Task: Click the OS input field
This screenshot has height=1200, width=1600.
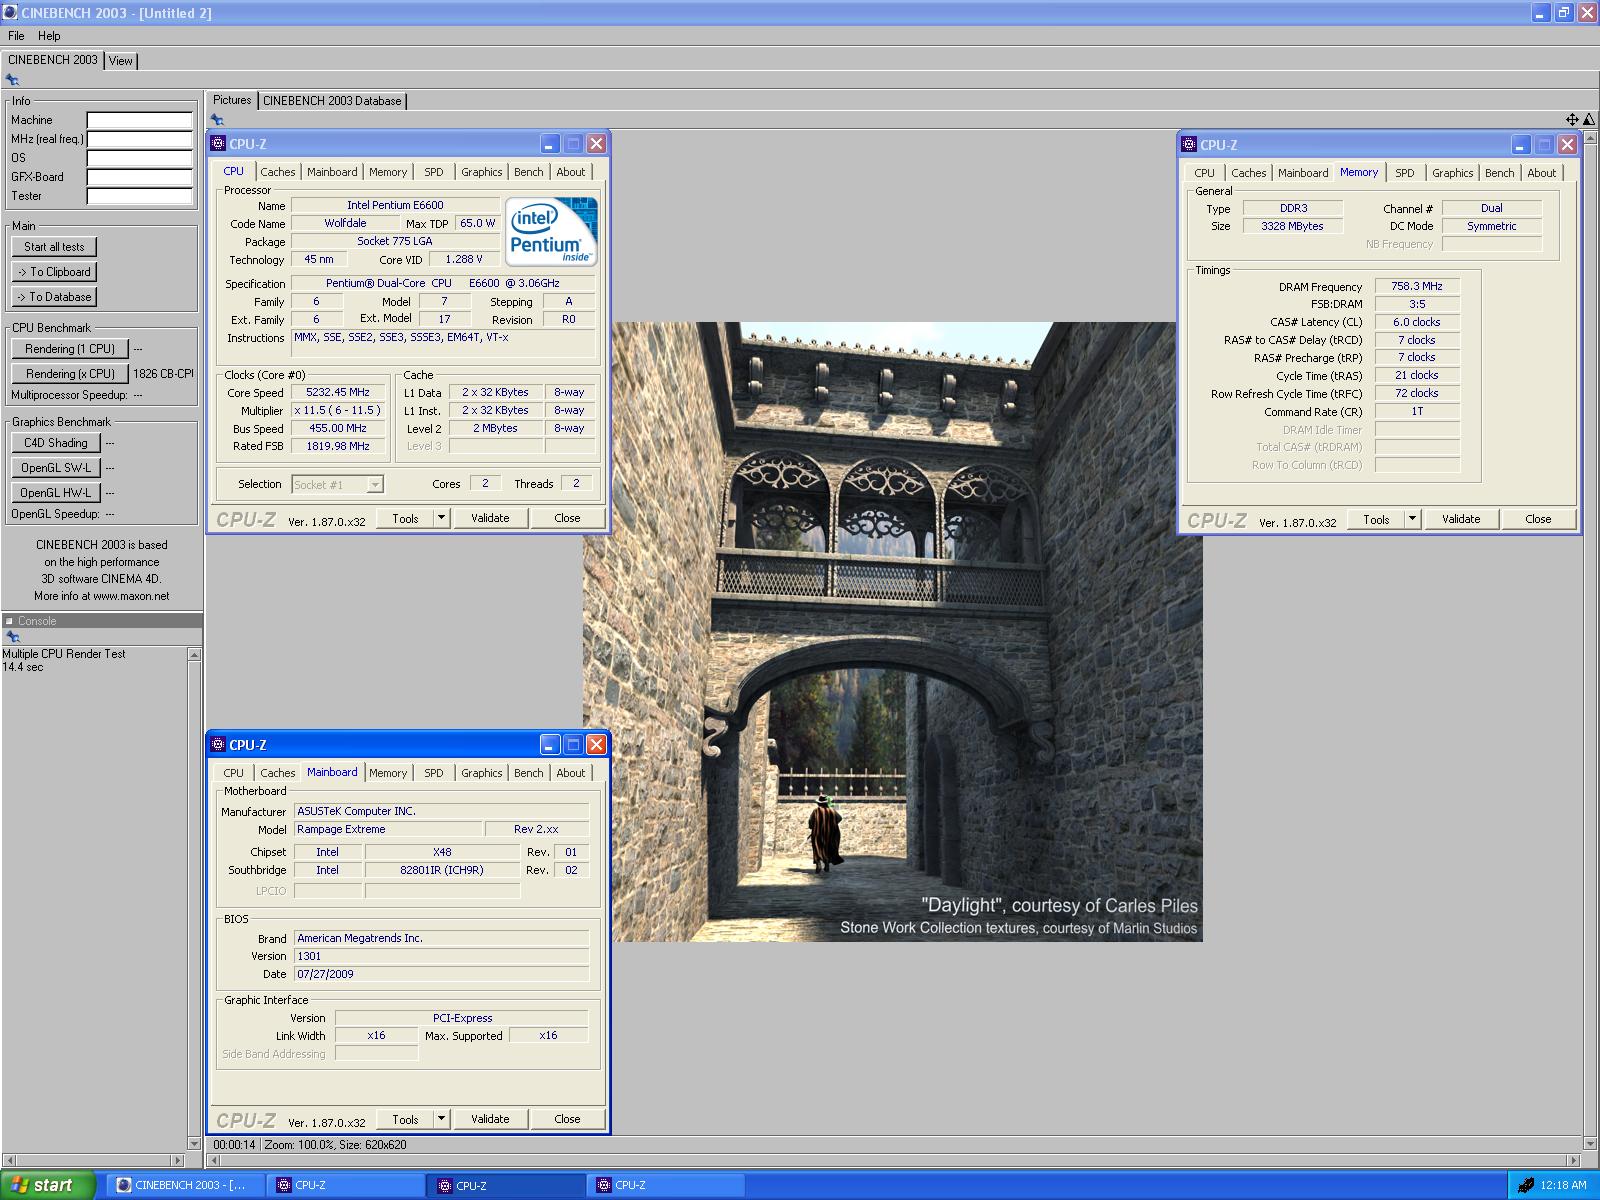Action: 139,158
